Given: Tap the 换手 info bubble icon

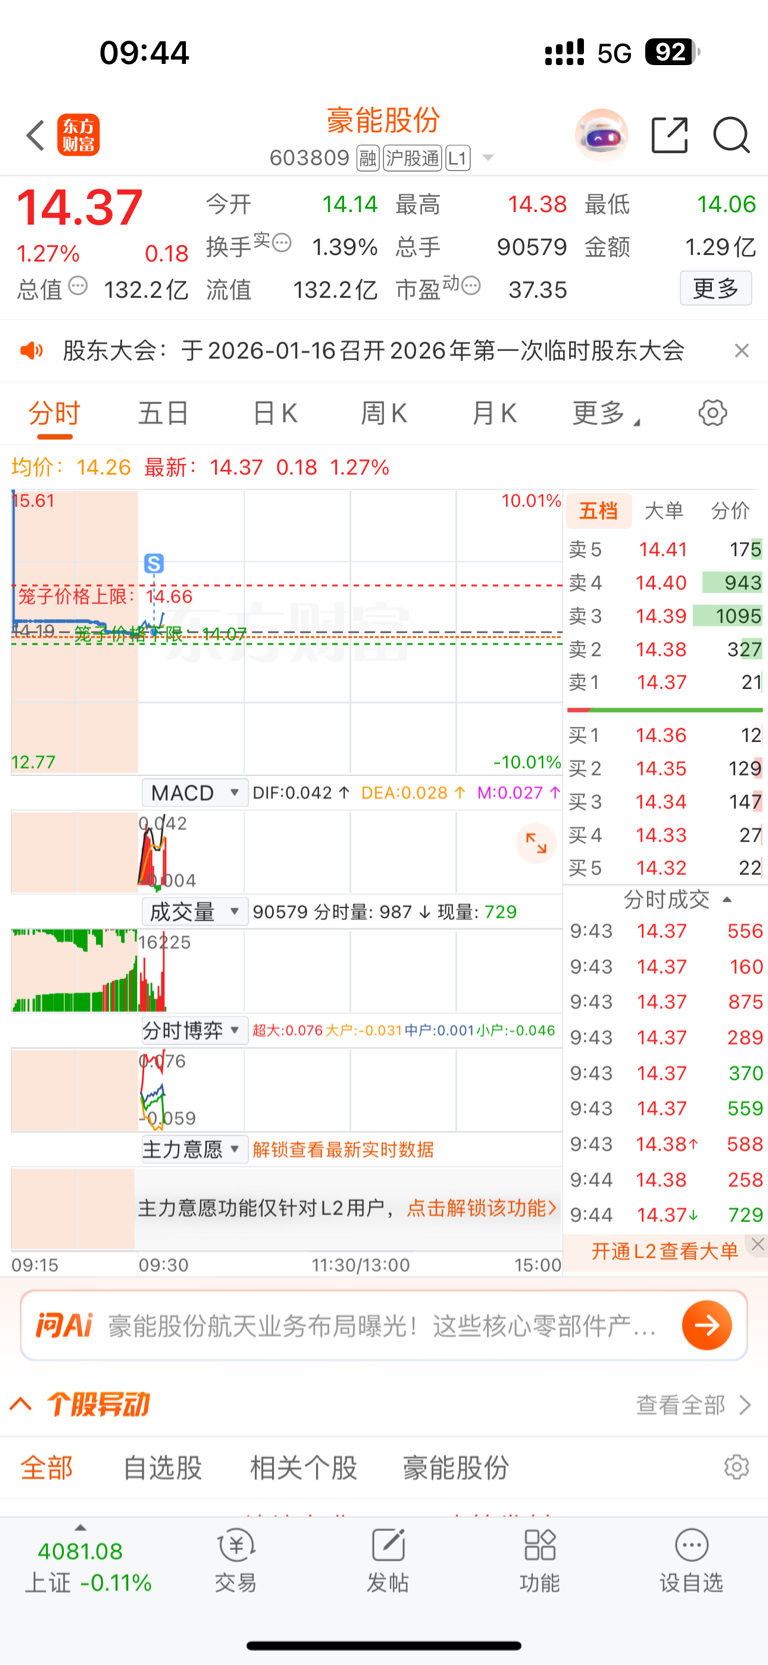Looking at the screenshot, I should click(282, 242).
